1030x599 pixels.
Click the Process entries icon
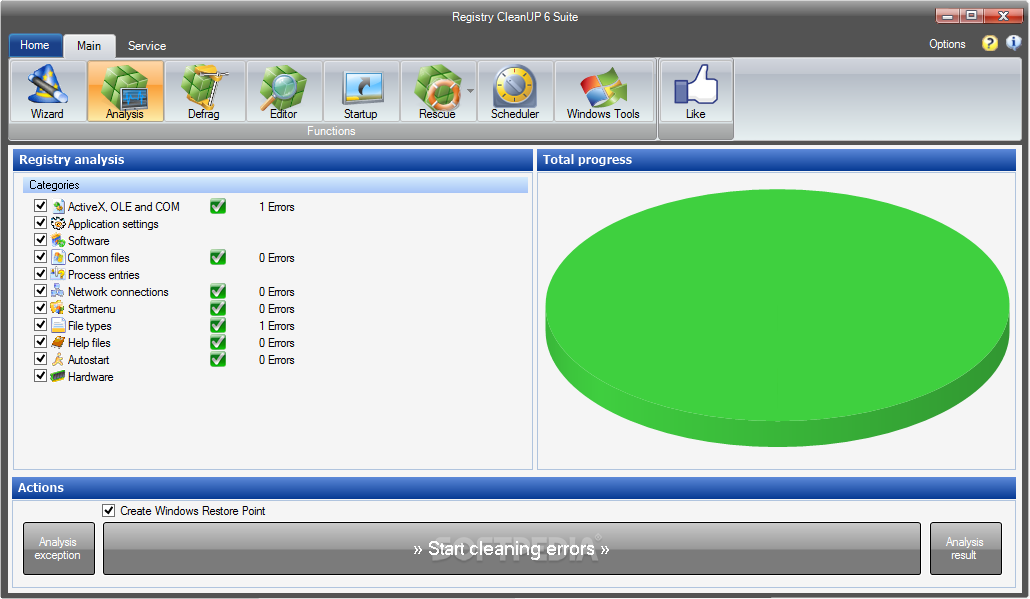tap(58, 275)
